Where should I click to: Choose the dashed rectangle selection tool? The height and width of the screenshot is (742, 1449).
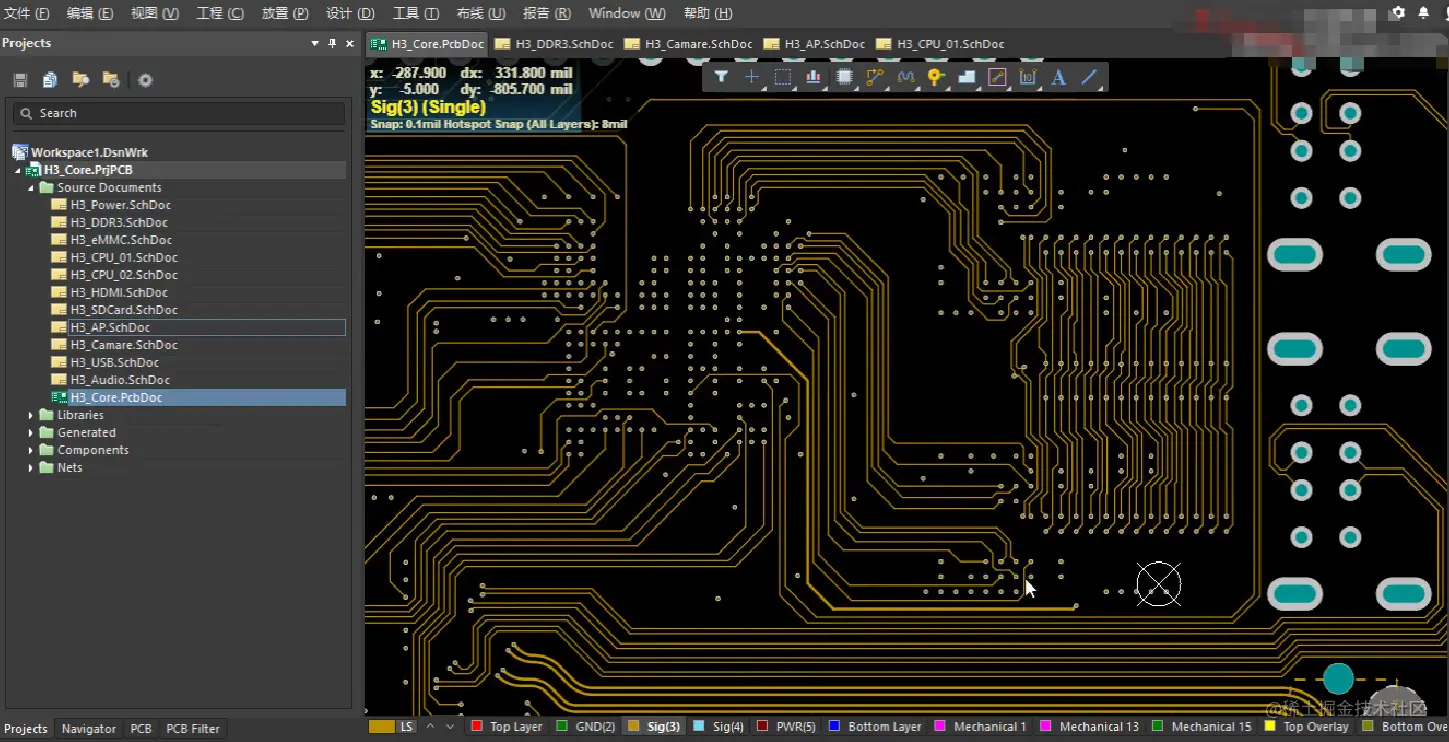click(x=783, y=77)
